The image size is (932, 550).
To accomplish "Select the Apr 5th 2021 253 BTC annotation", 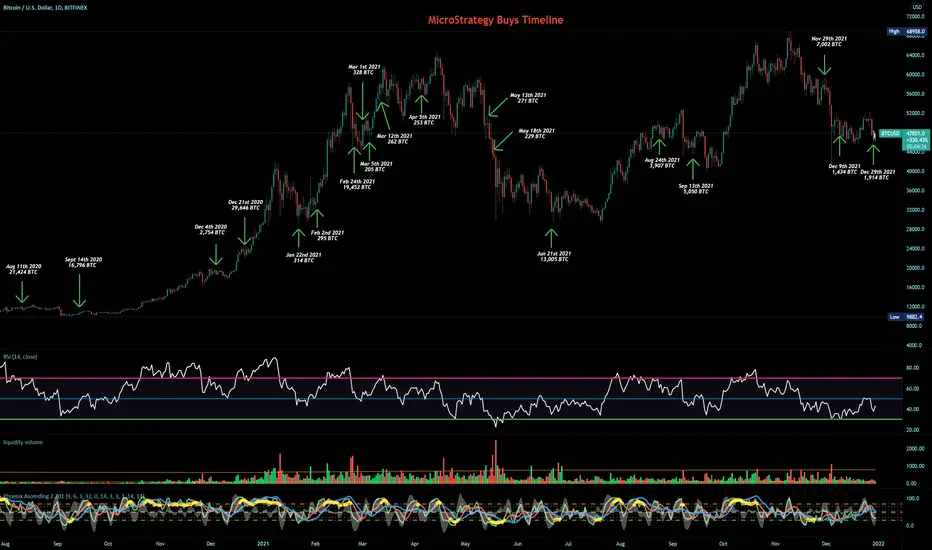I will coord(424,120).
